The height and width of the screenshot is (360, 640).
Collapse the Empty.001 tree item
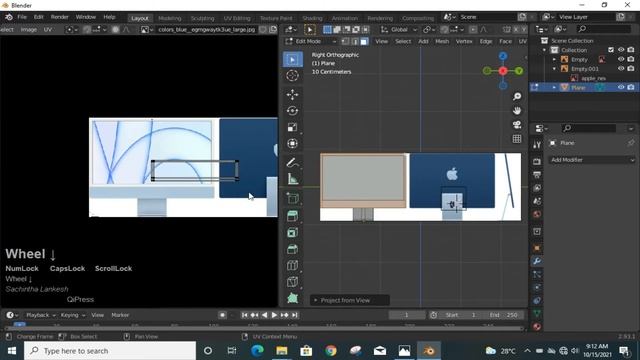(554, 69)
